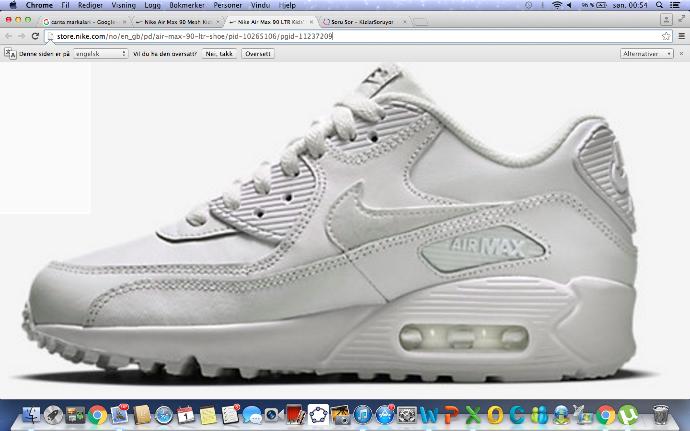The image size is (690, 431).
Task: Open the Visning menu
Action: 124,5
